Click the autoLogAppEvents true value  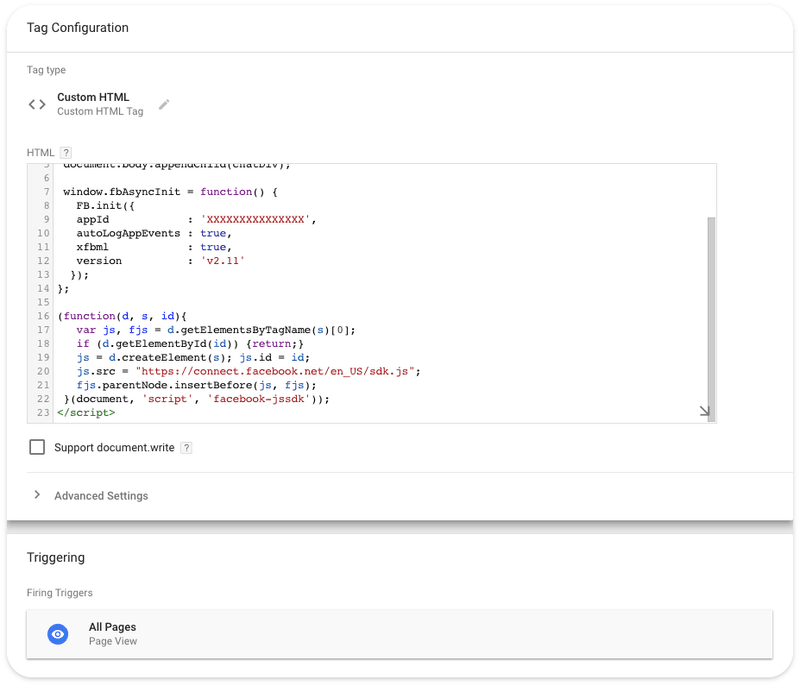click(213, 233)
